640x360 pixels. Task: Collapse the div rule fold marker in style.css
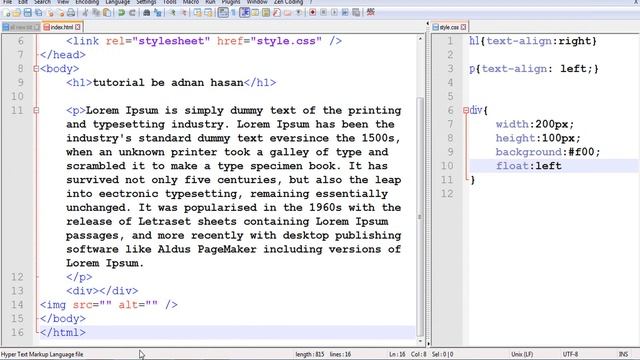coord(466,110)
